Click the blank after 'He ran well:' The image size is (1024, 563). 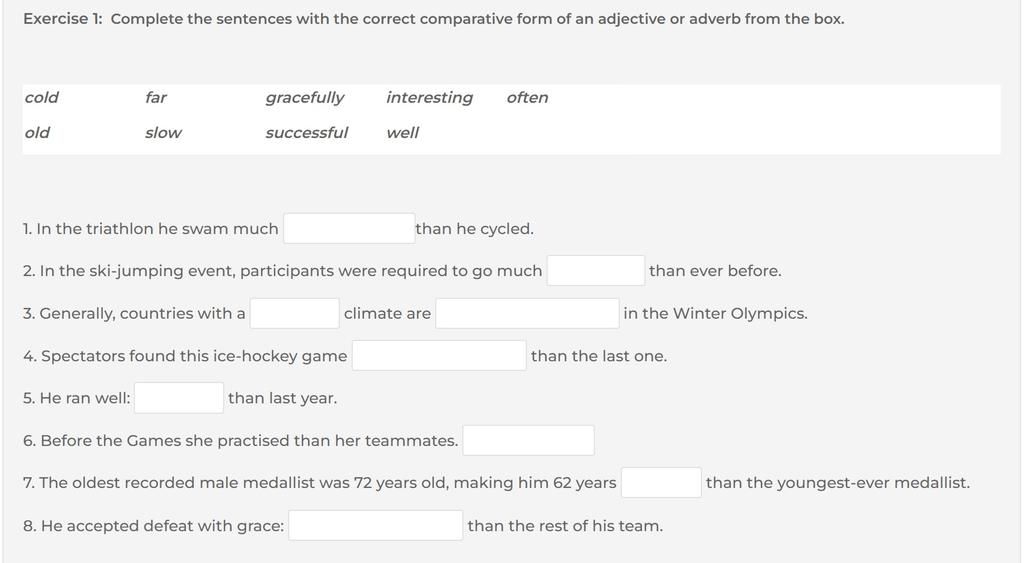click(179, 398)
